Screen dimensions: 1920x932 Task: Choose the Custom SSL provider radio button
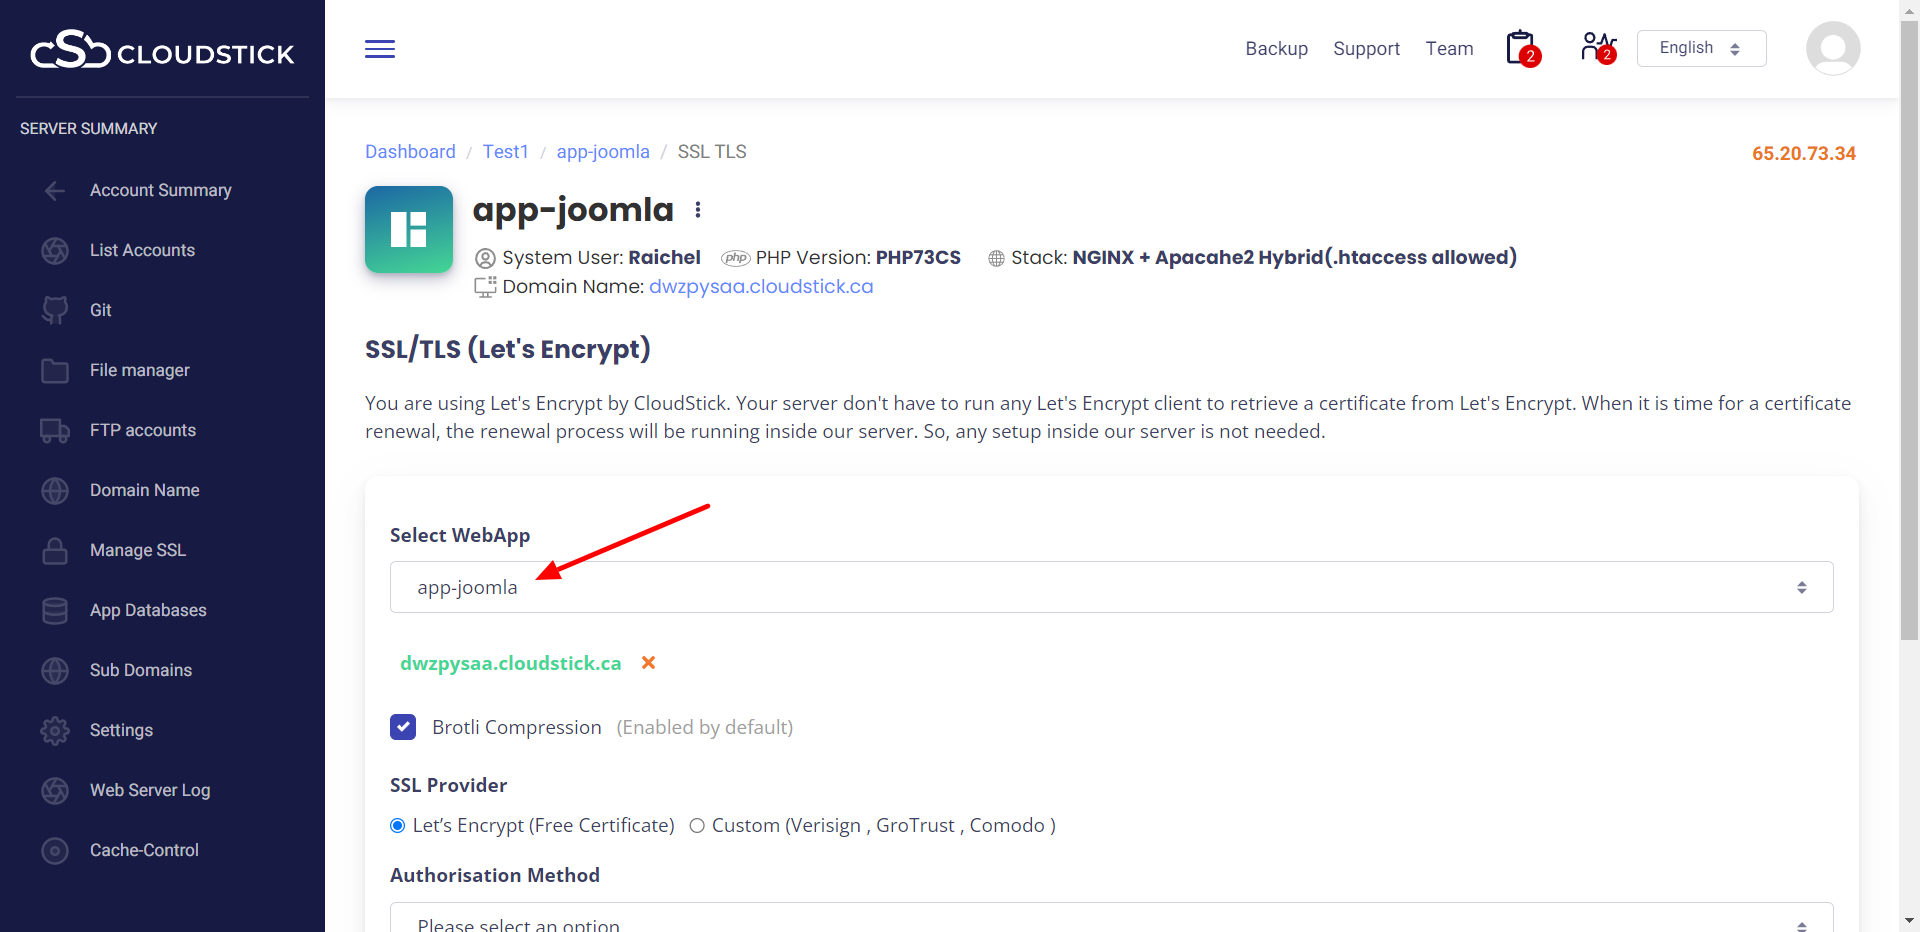click(x=697, y=825)
